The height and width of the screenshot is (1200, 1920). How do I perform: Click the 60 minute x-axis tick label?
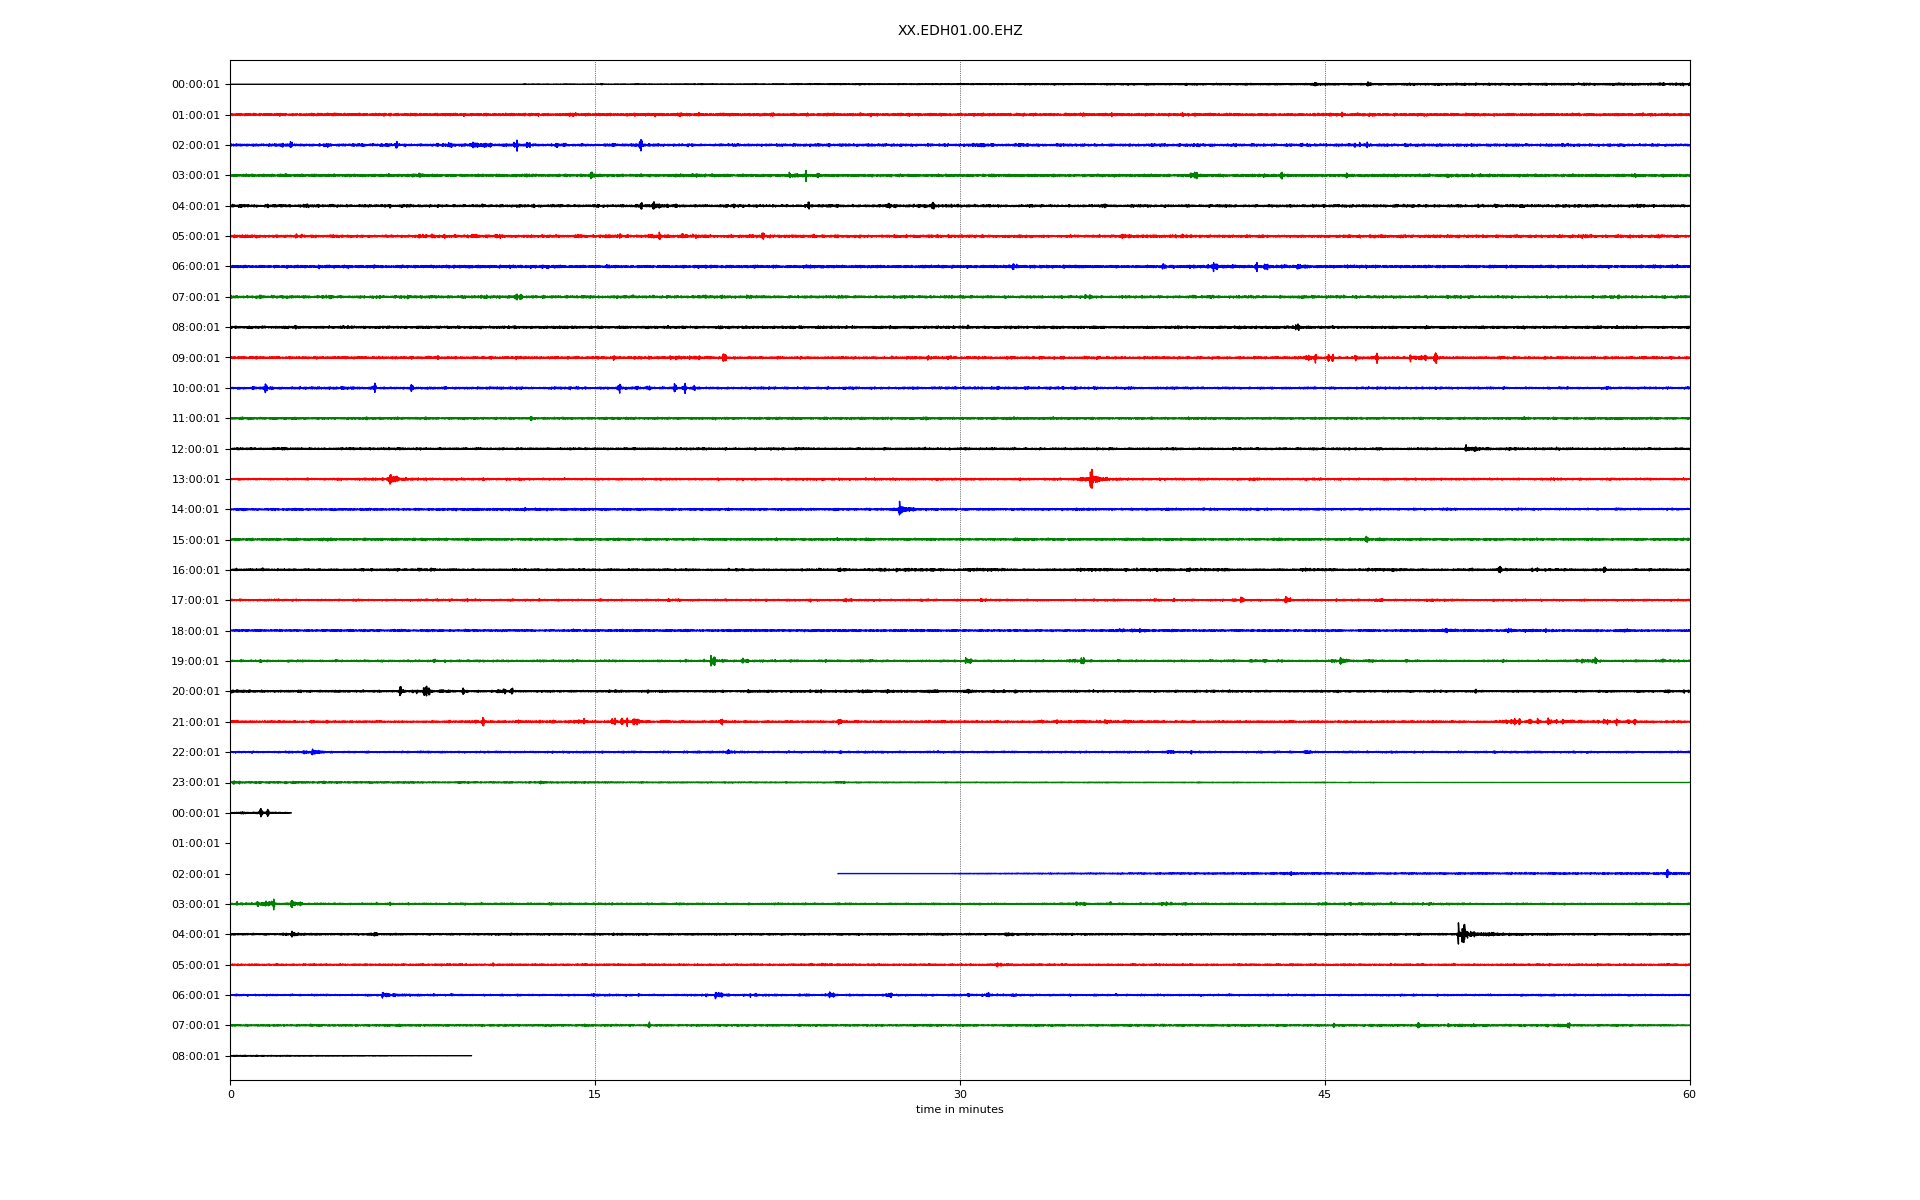(1689, 1094)
